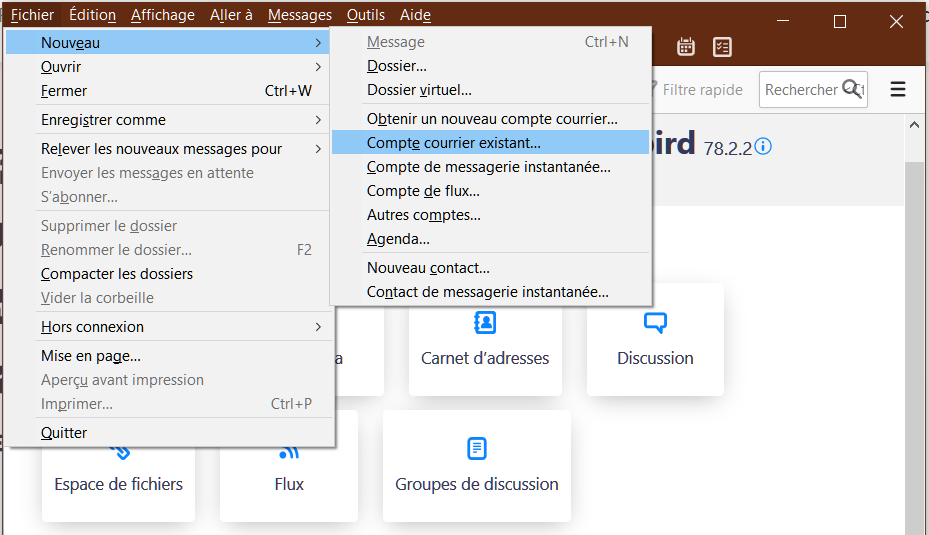Open the Outils menu in menu bar
Image resolution: width=929 pixels, height=535 pixels.
point(365,15)
